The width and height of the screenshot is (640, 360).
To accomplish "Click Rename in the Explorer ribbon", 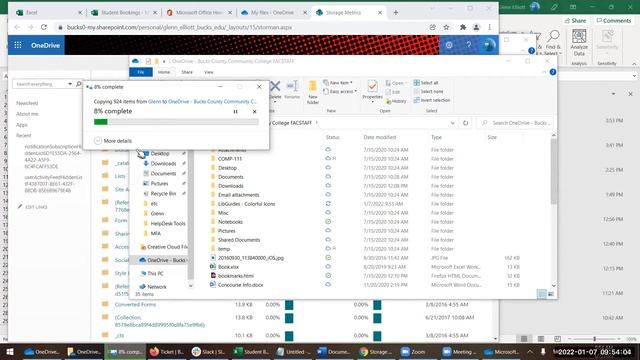I will tap(292, 90).
